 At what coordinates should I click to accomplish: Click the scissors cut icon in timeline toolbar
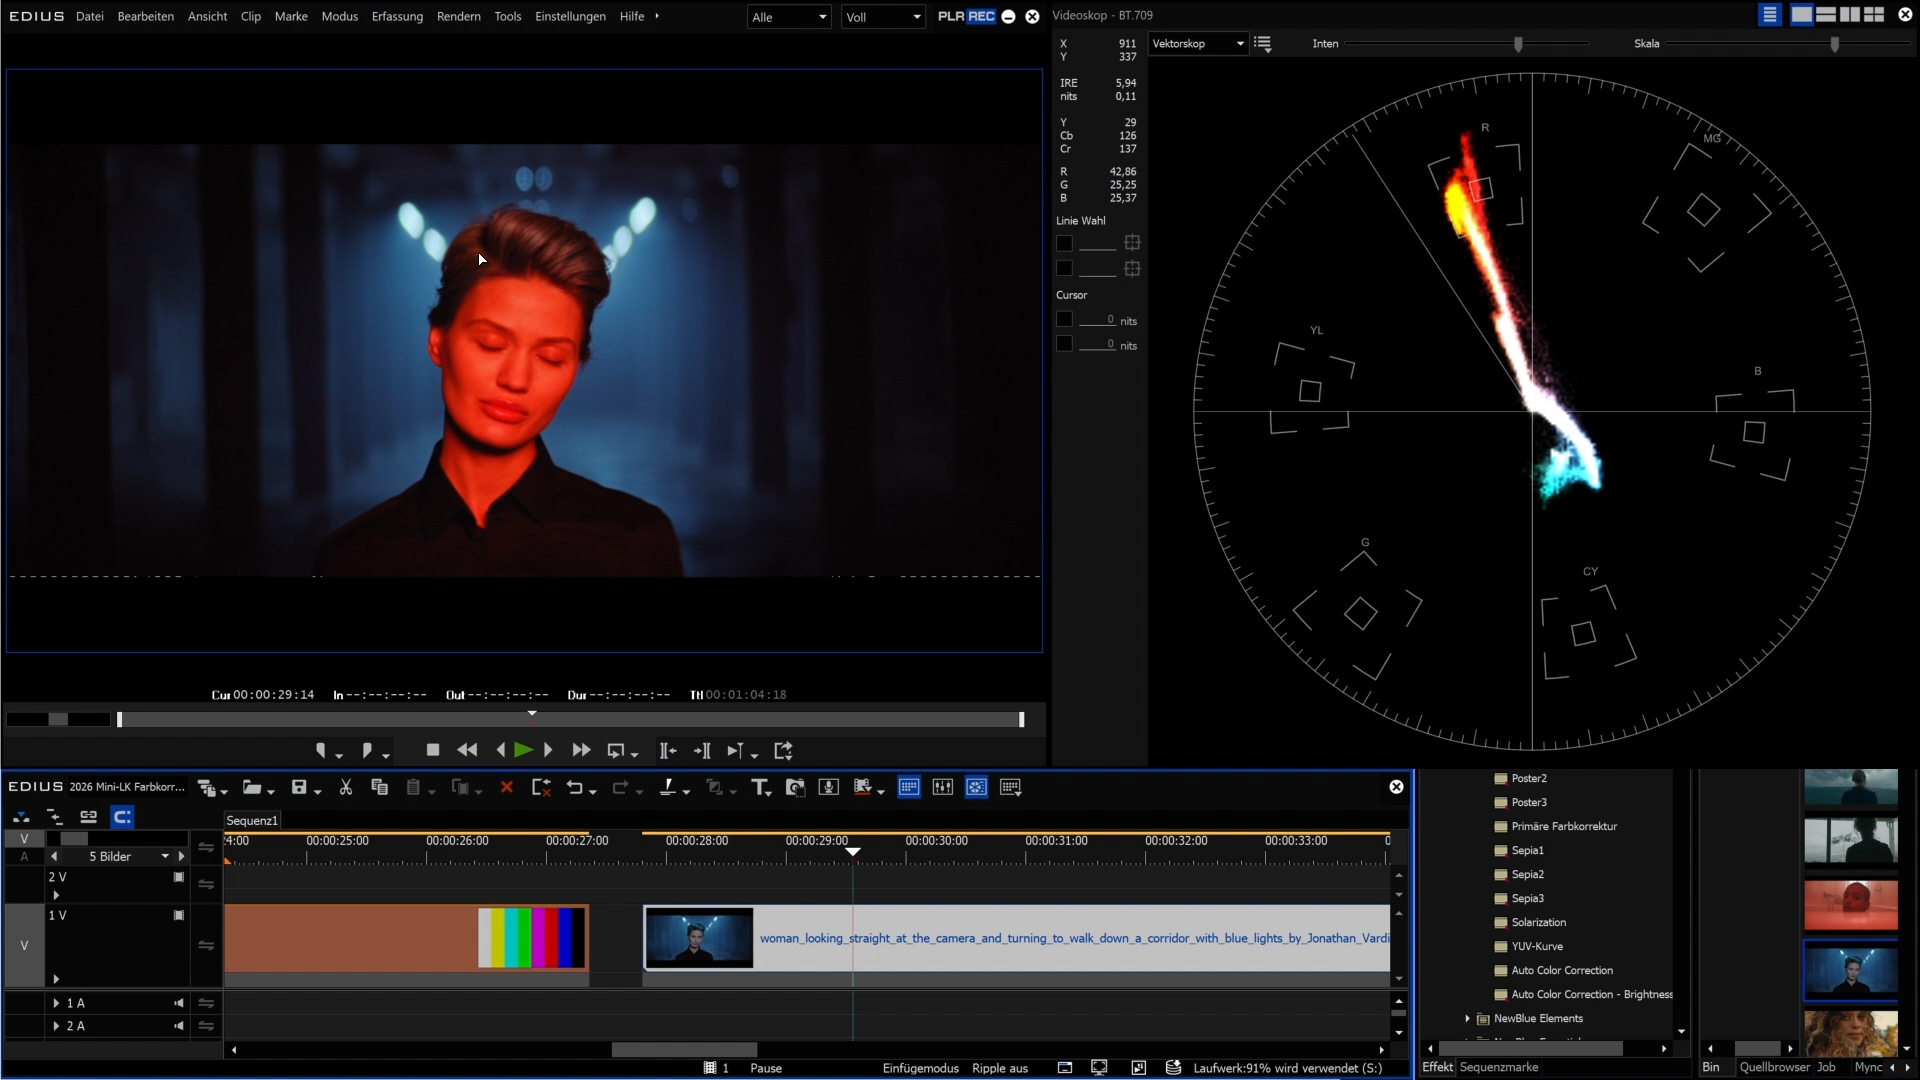click(346, 788)
